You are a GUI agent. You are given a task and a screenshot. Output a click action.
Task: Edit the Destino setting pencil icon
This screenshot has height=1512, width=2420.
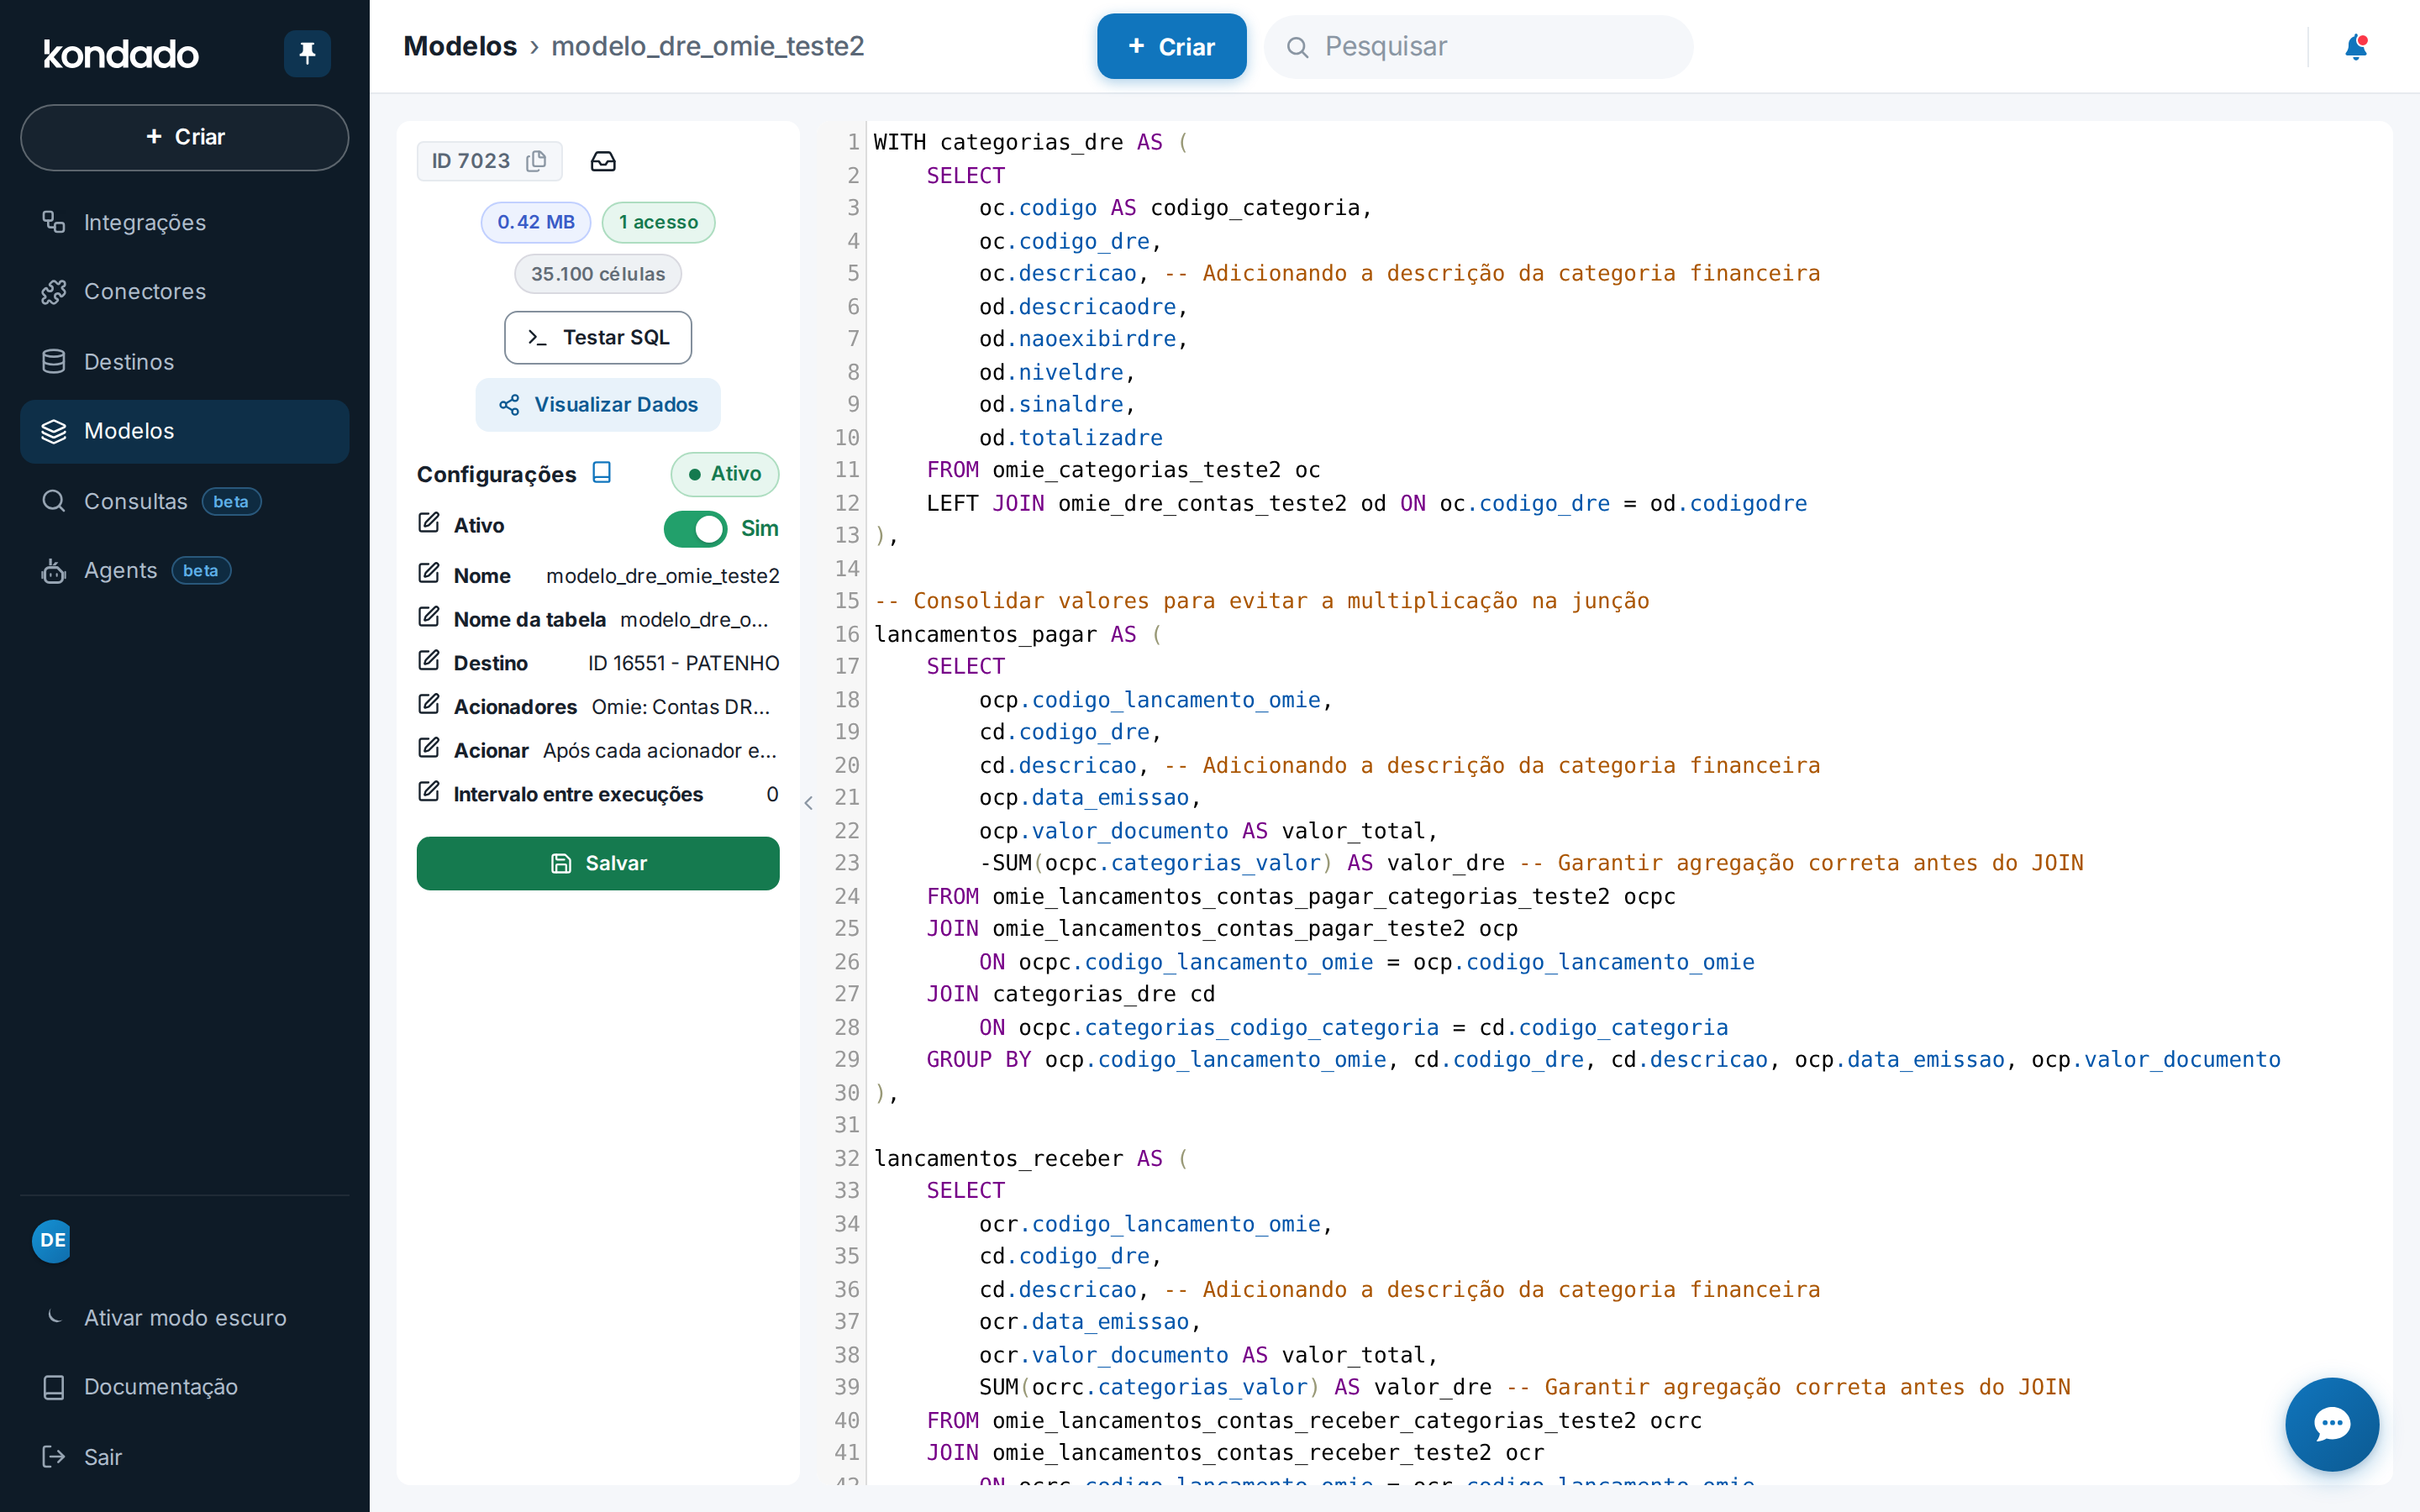[429, 661]
